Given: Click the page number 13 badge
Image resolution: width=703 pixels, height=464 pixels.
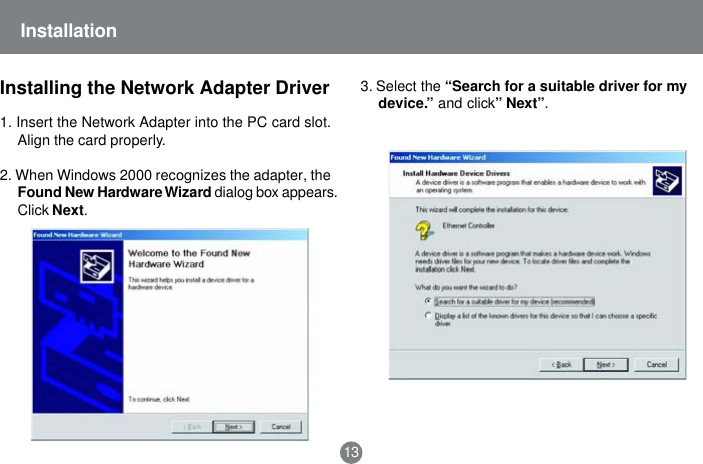Looking at the screenshot, I should point(351,452).
